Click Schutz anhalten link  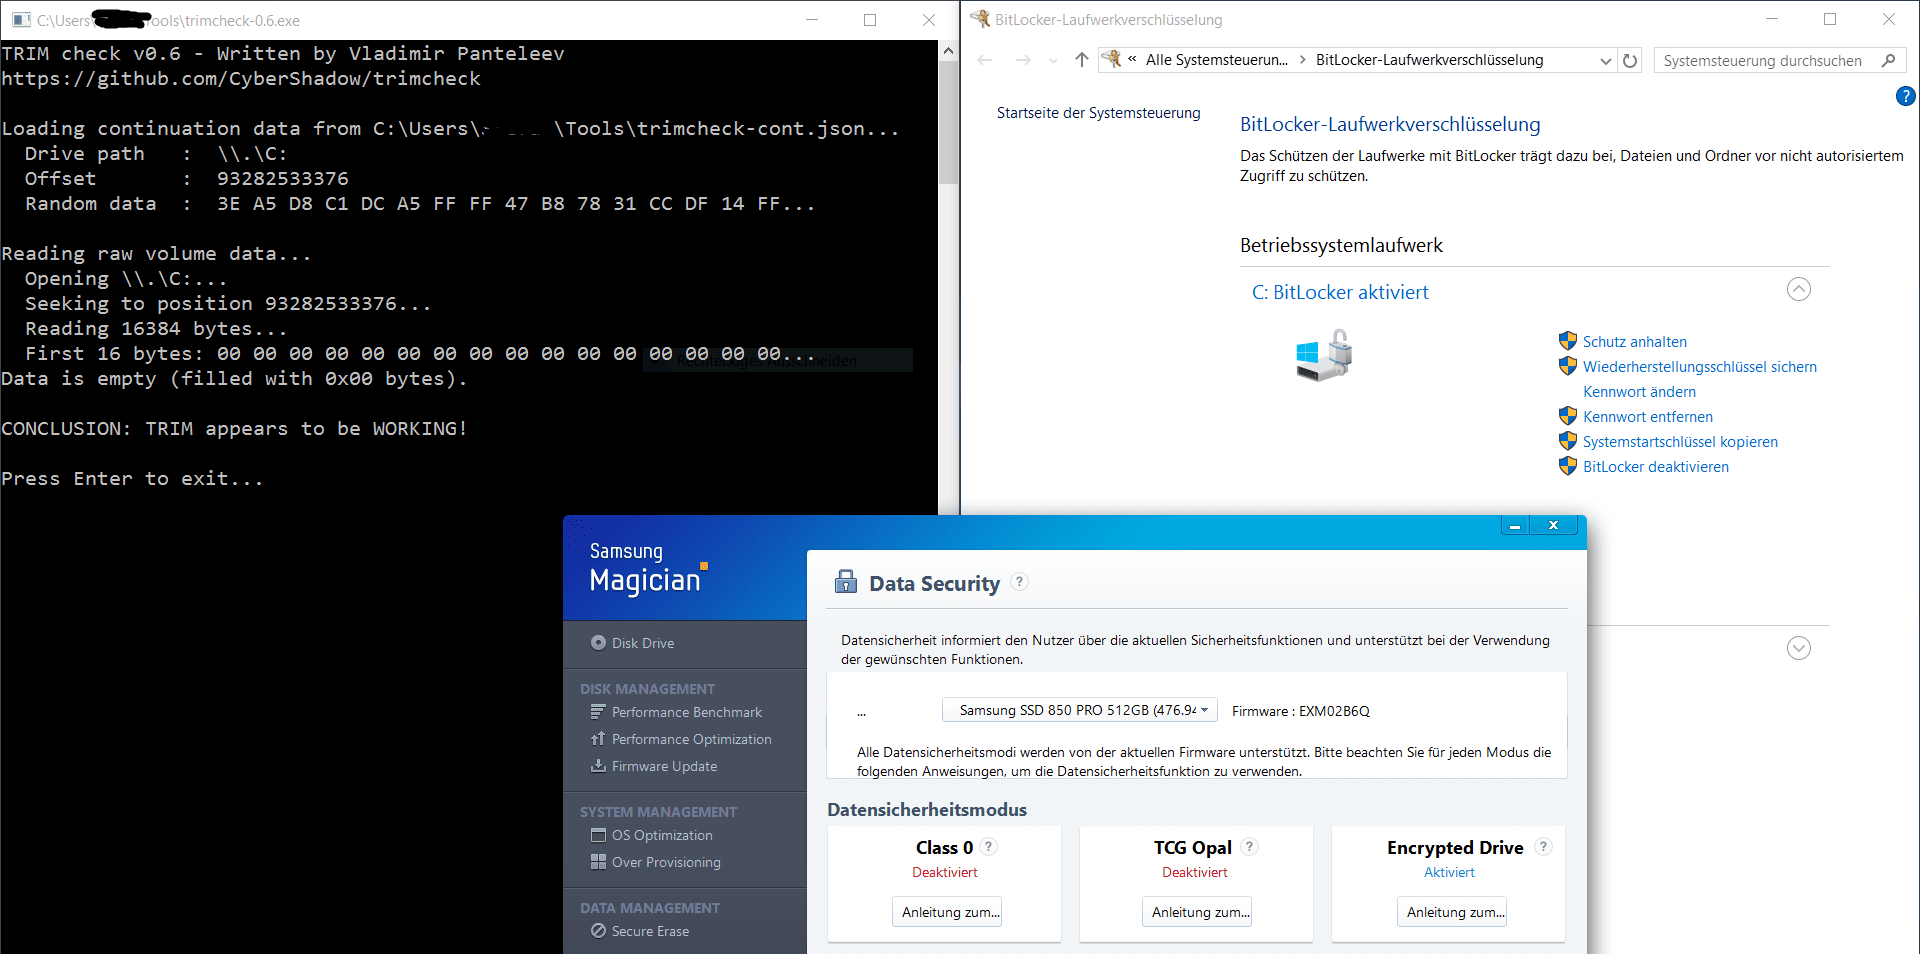[1634, 342]
